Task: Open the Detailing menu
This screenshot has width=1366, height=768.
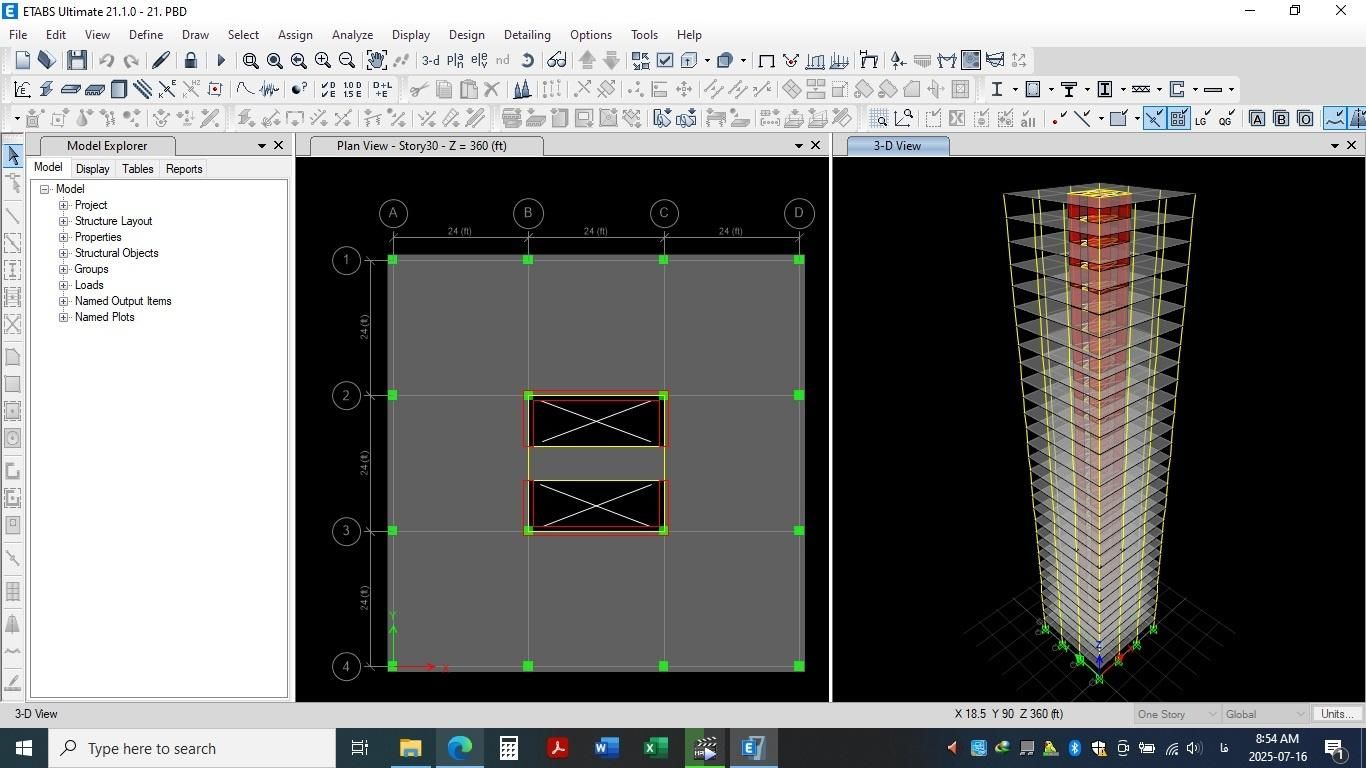Action: [x=527, y=34]
